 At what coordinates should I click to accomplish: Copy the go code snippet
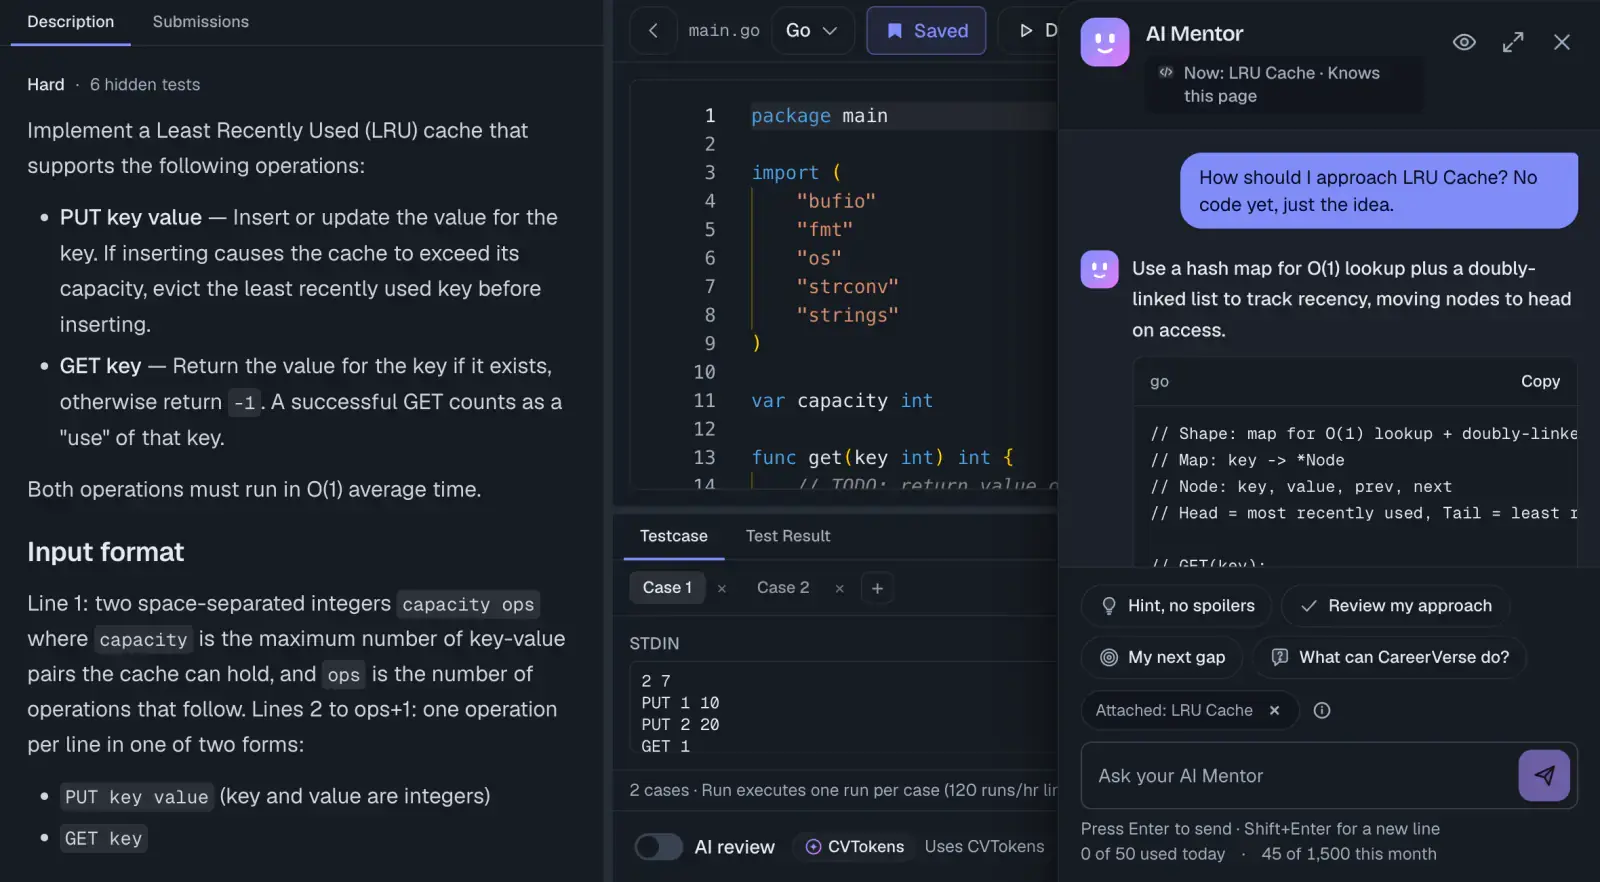click(x=1540, y=381)
